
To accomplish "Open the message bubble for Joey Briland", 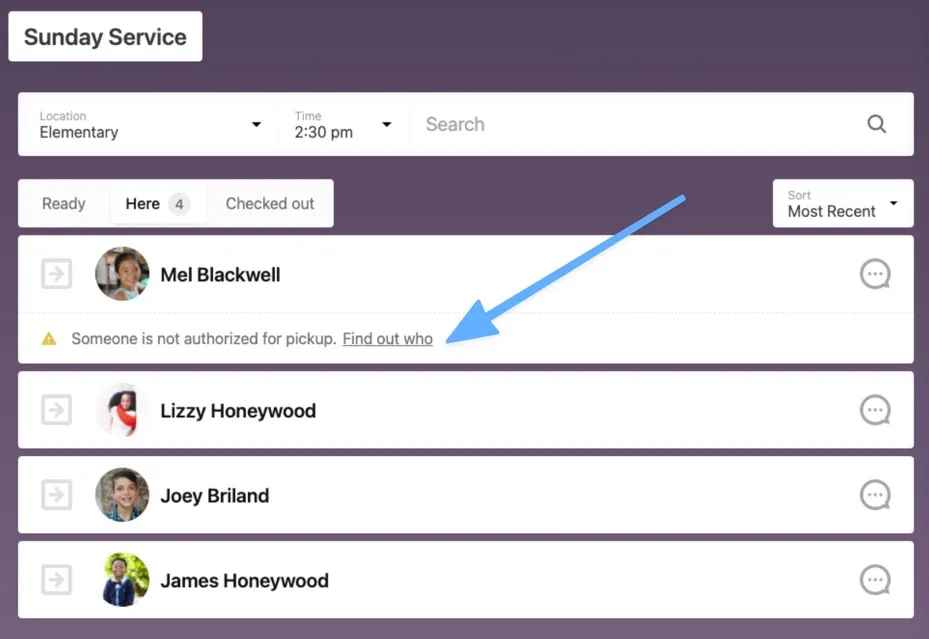I will point(875,495).
